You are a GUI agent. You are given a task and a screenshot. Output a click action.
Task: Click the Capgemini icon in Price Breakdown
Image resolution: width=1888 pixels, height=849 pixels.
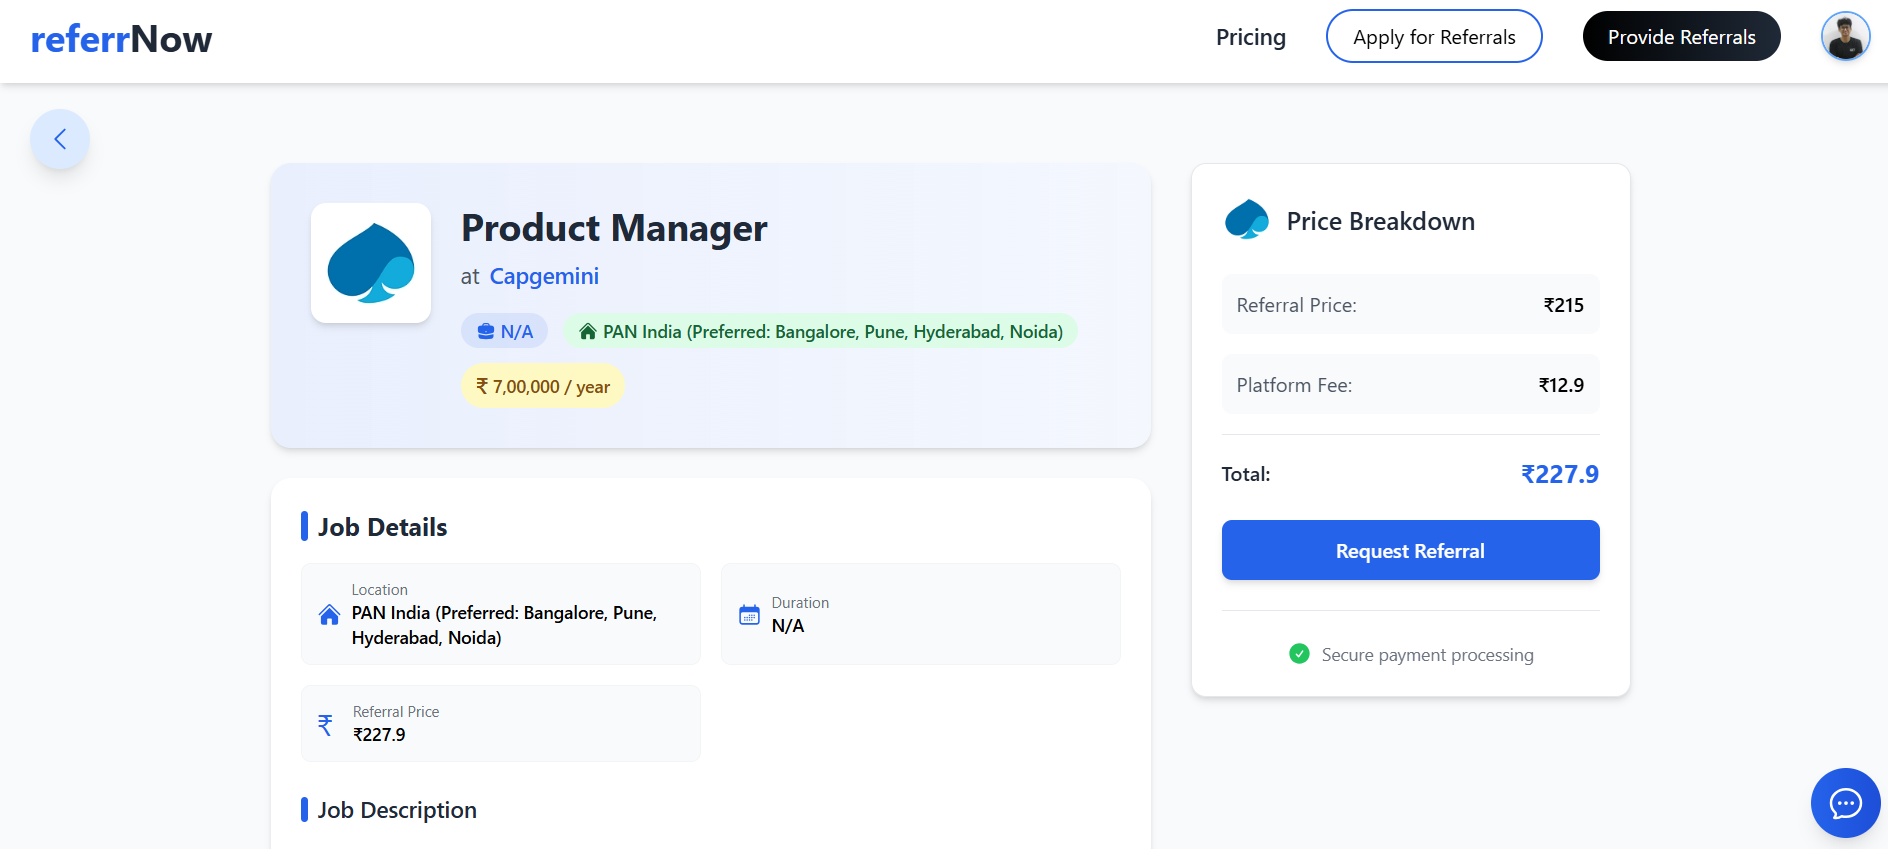pos(1247,220)
